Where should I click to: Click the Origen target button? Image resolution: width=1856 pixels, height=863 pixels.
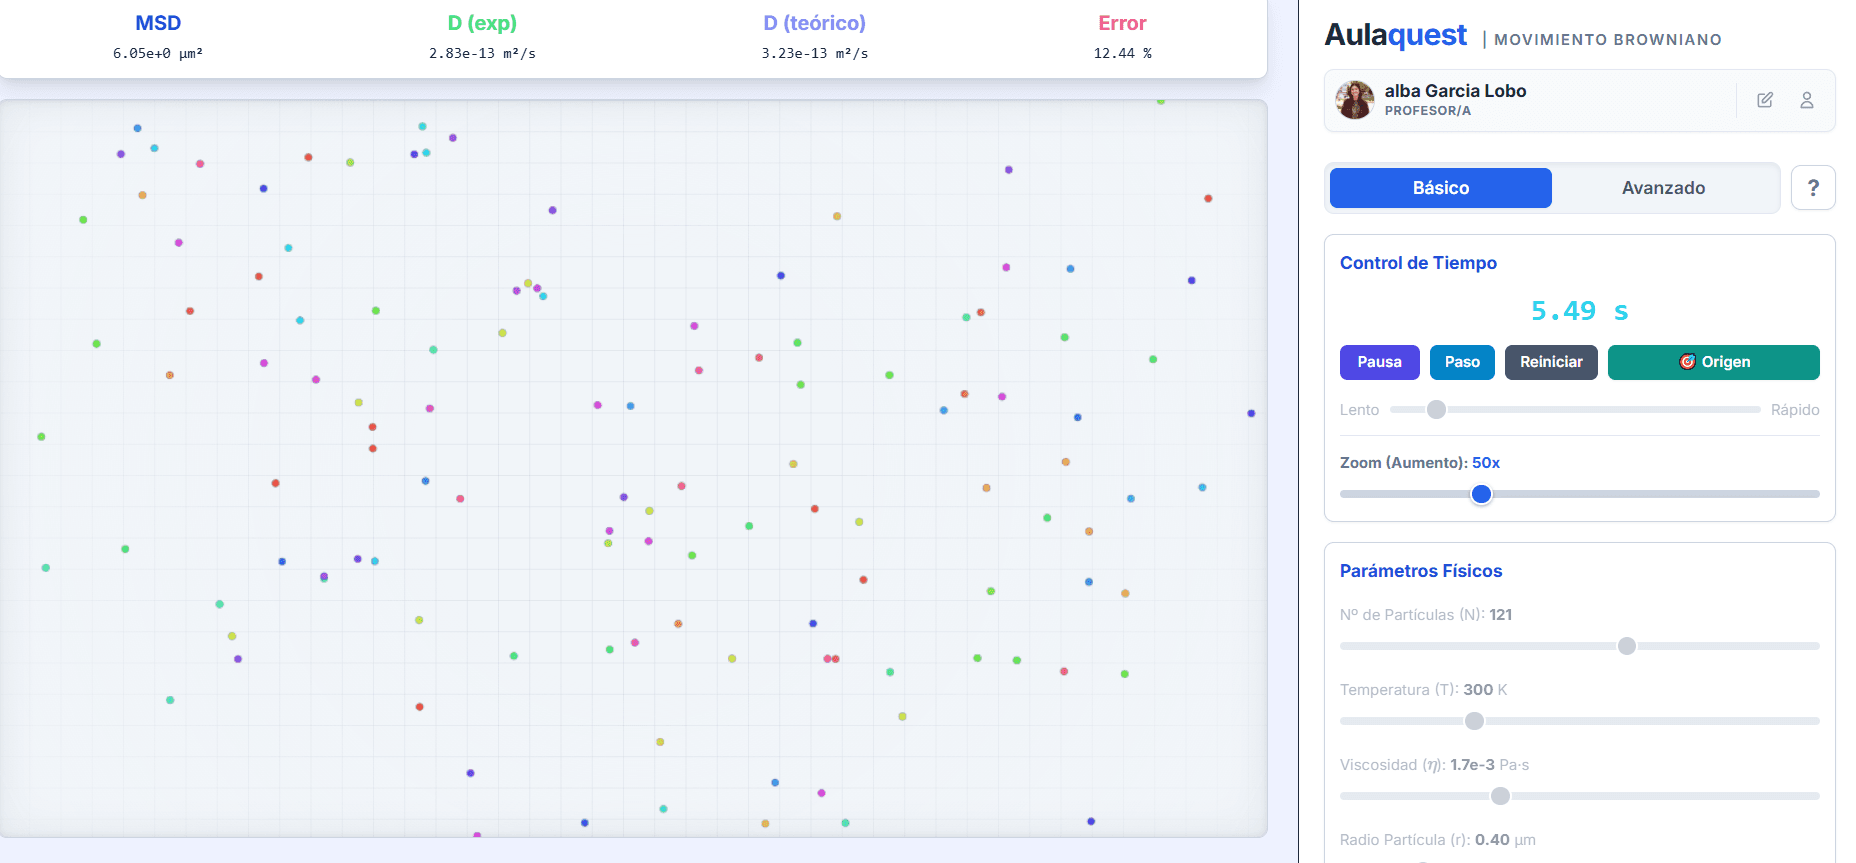tap(1713, 362)
